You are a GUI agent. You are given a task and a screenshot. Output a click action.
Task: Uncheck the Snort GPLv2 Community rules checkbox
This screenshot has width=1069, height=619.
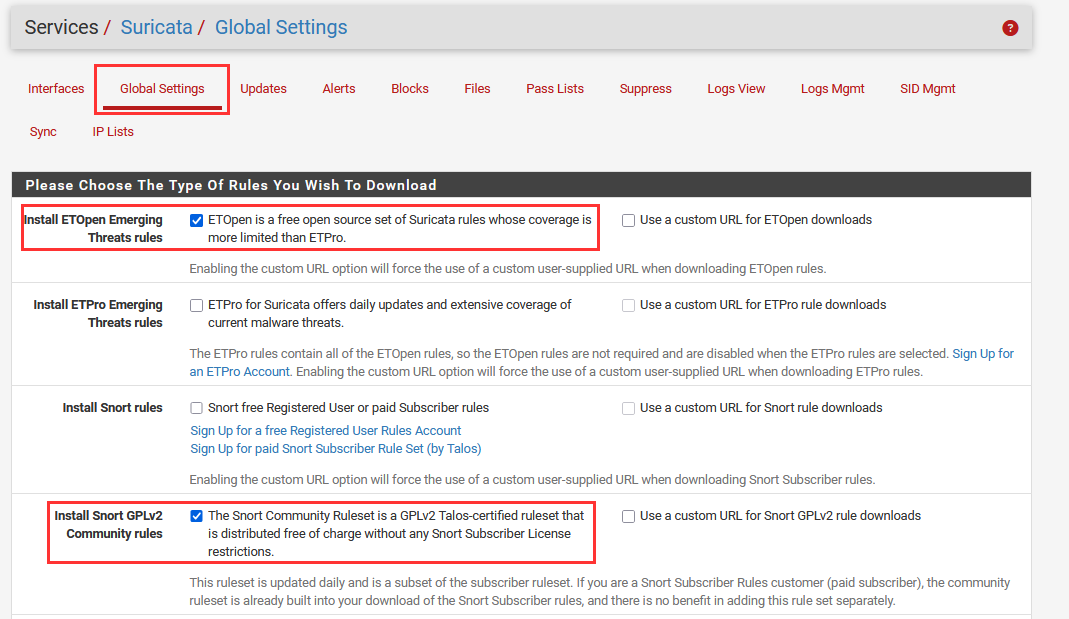[x=197, y=516]
